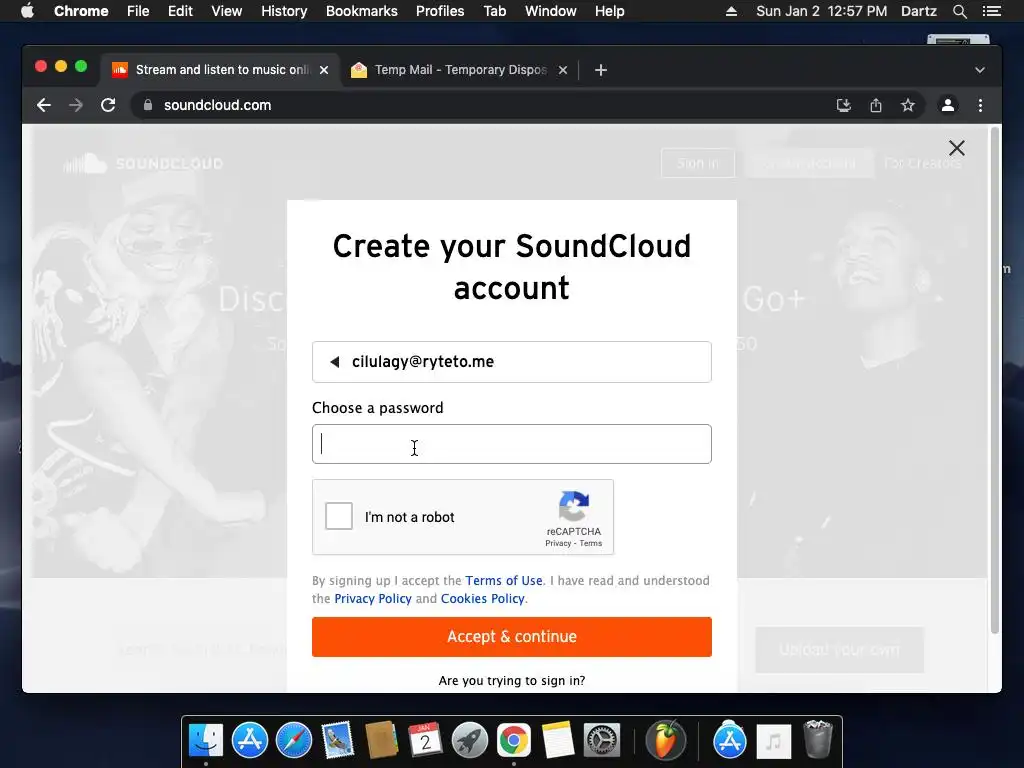
Task: Click the page vertical scrollbar
Action: (995, 381)
